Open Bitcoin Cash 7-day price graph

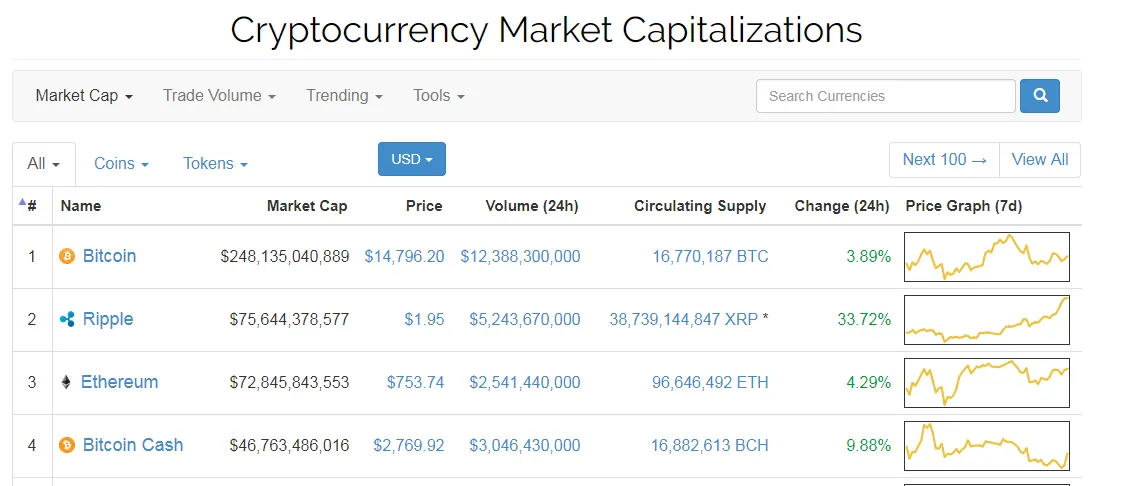pos(987,445)
